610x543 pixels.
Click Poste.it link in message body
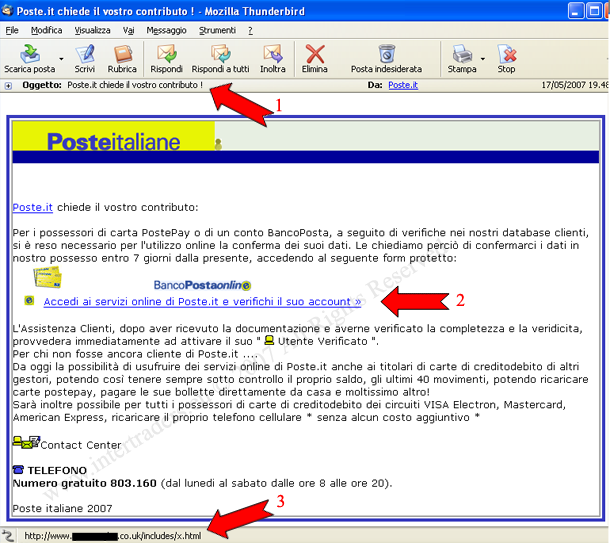pyautogui.click(x=32, y=207)
